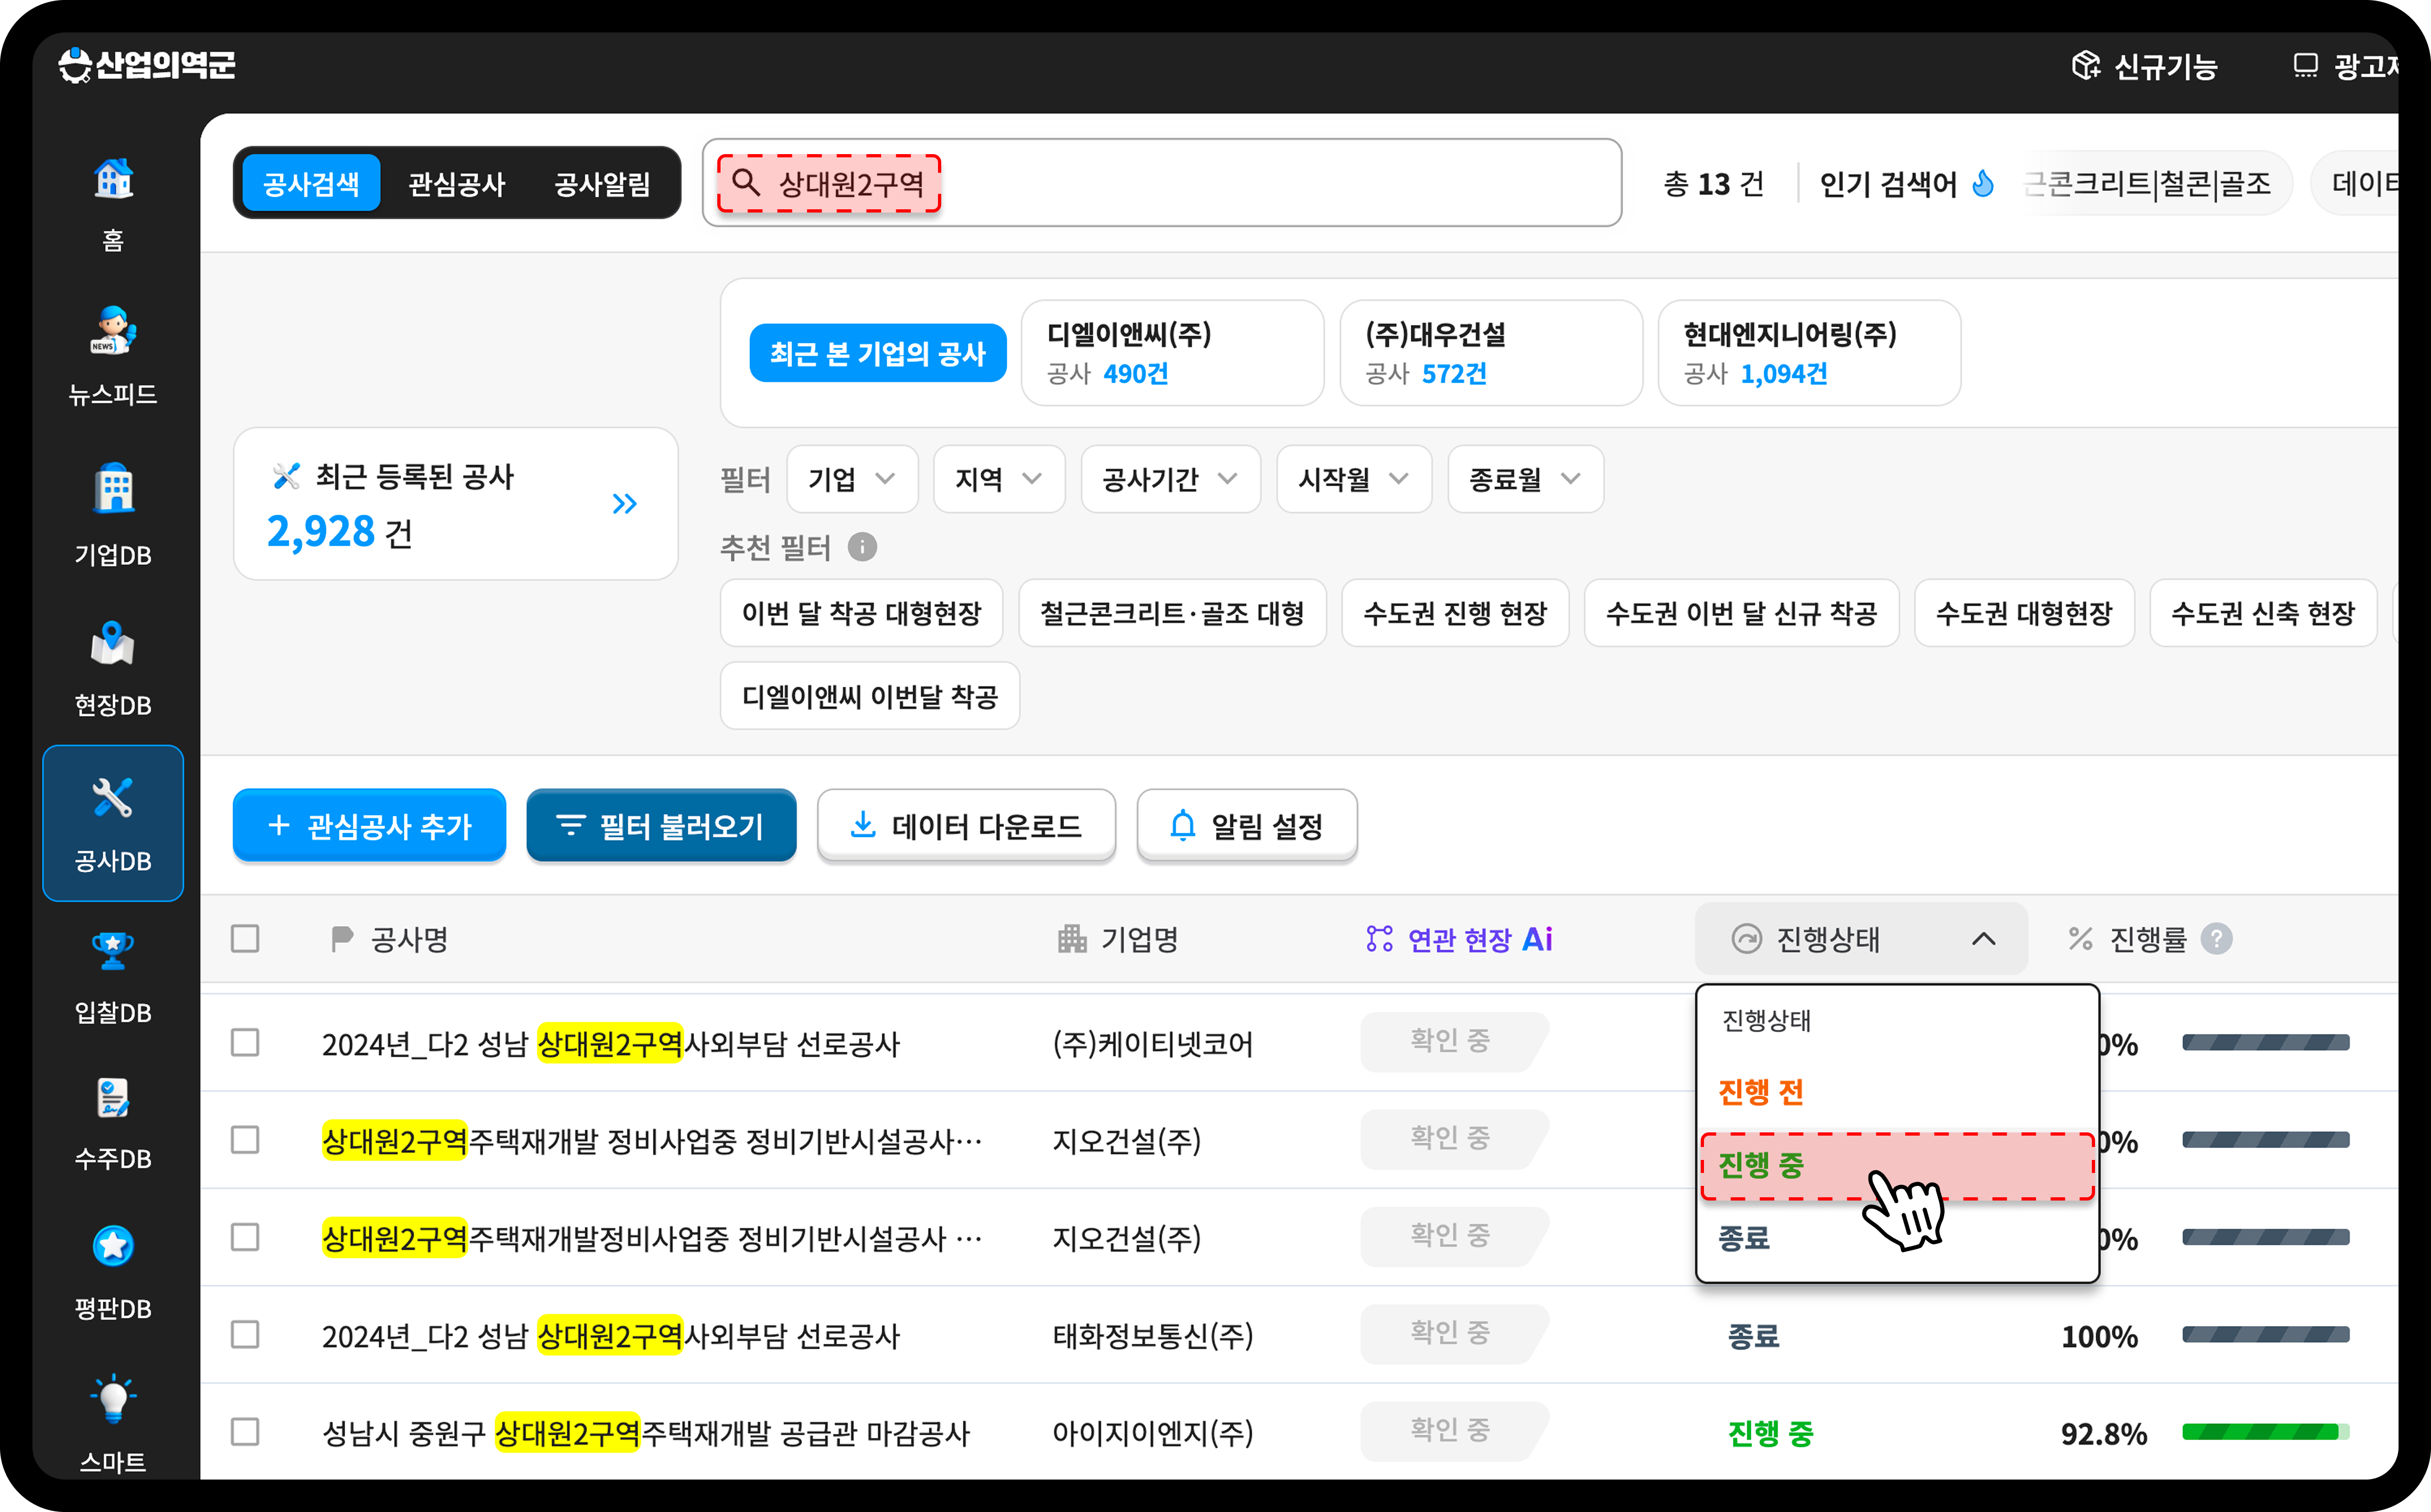This screenshot has width=2431, height=1512.
Task: Go to the 기업DB sidebar icon
Action: (113, 489)
